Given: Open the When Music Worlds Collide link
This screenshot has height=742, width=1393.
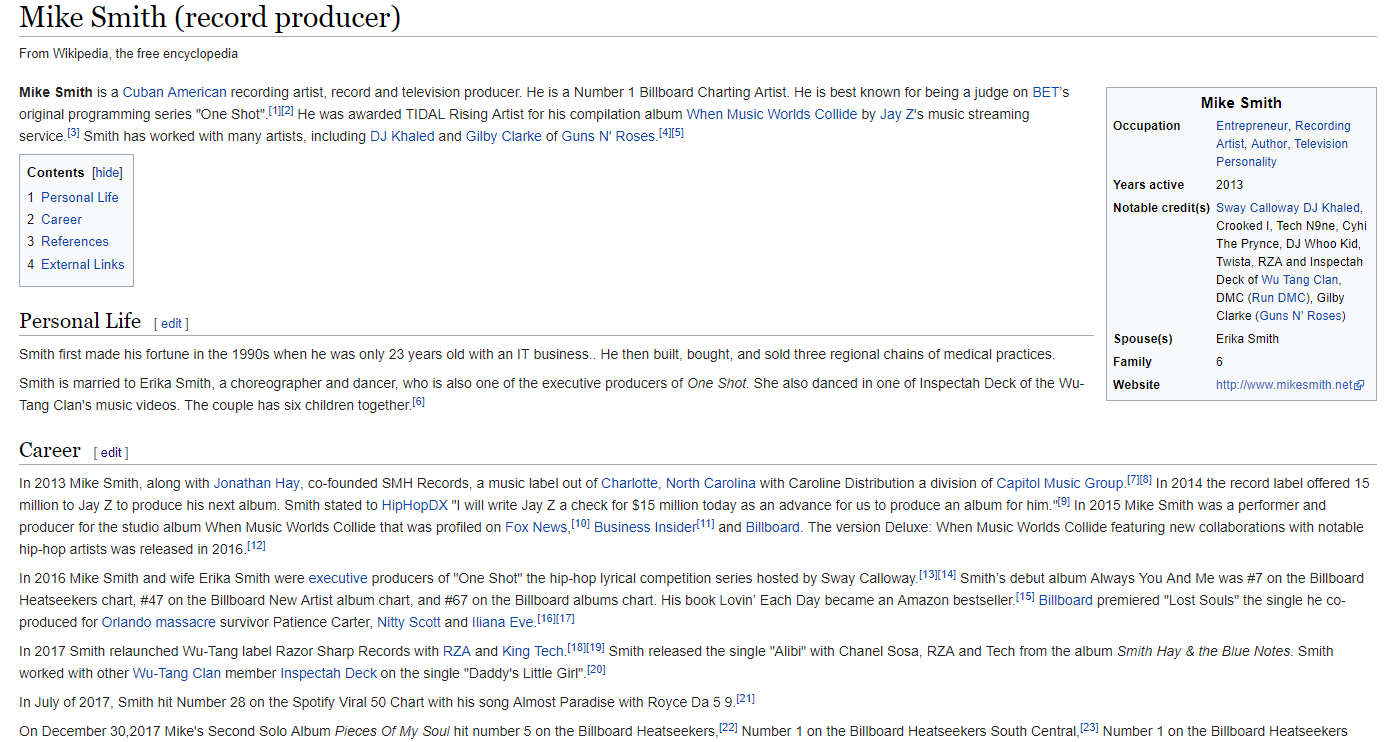Looking at the screenshot, I should click(772, 114).
